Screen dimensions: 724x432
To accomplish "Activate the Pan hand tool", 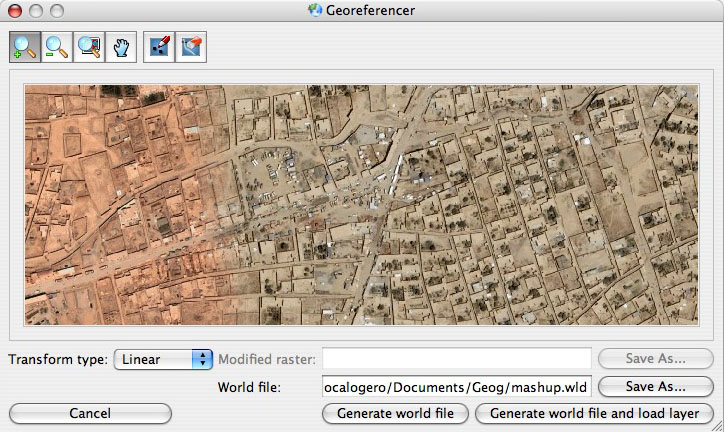I will (121, 47).
